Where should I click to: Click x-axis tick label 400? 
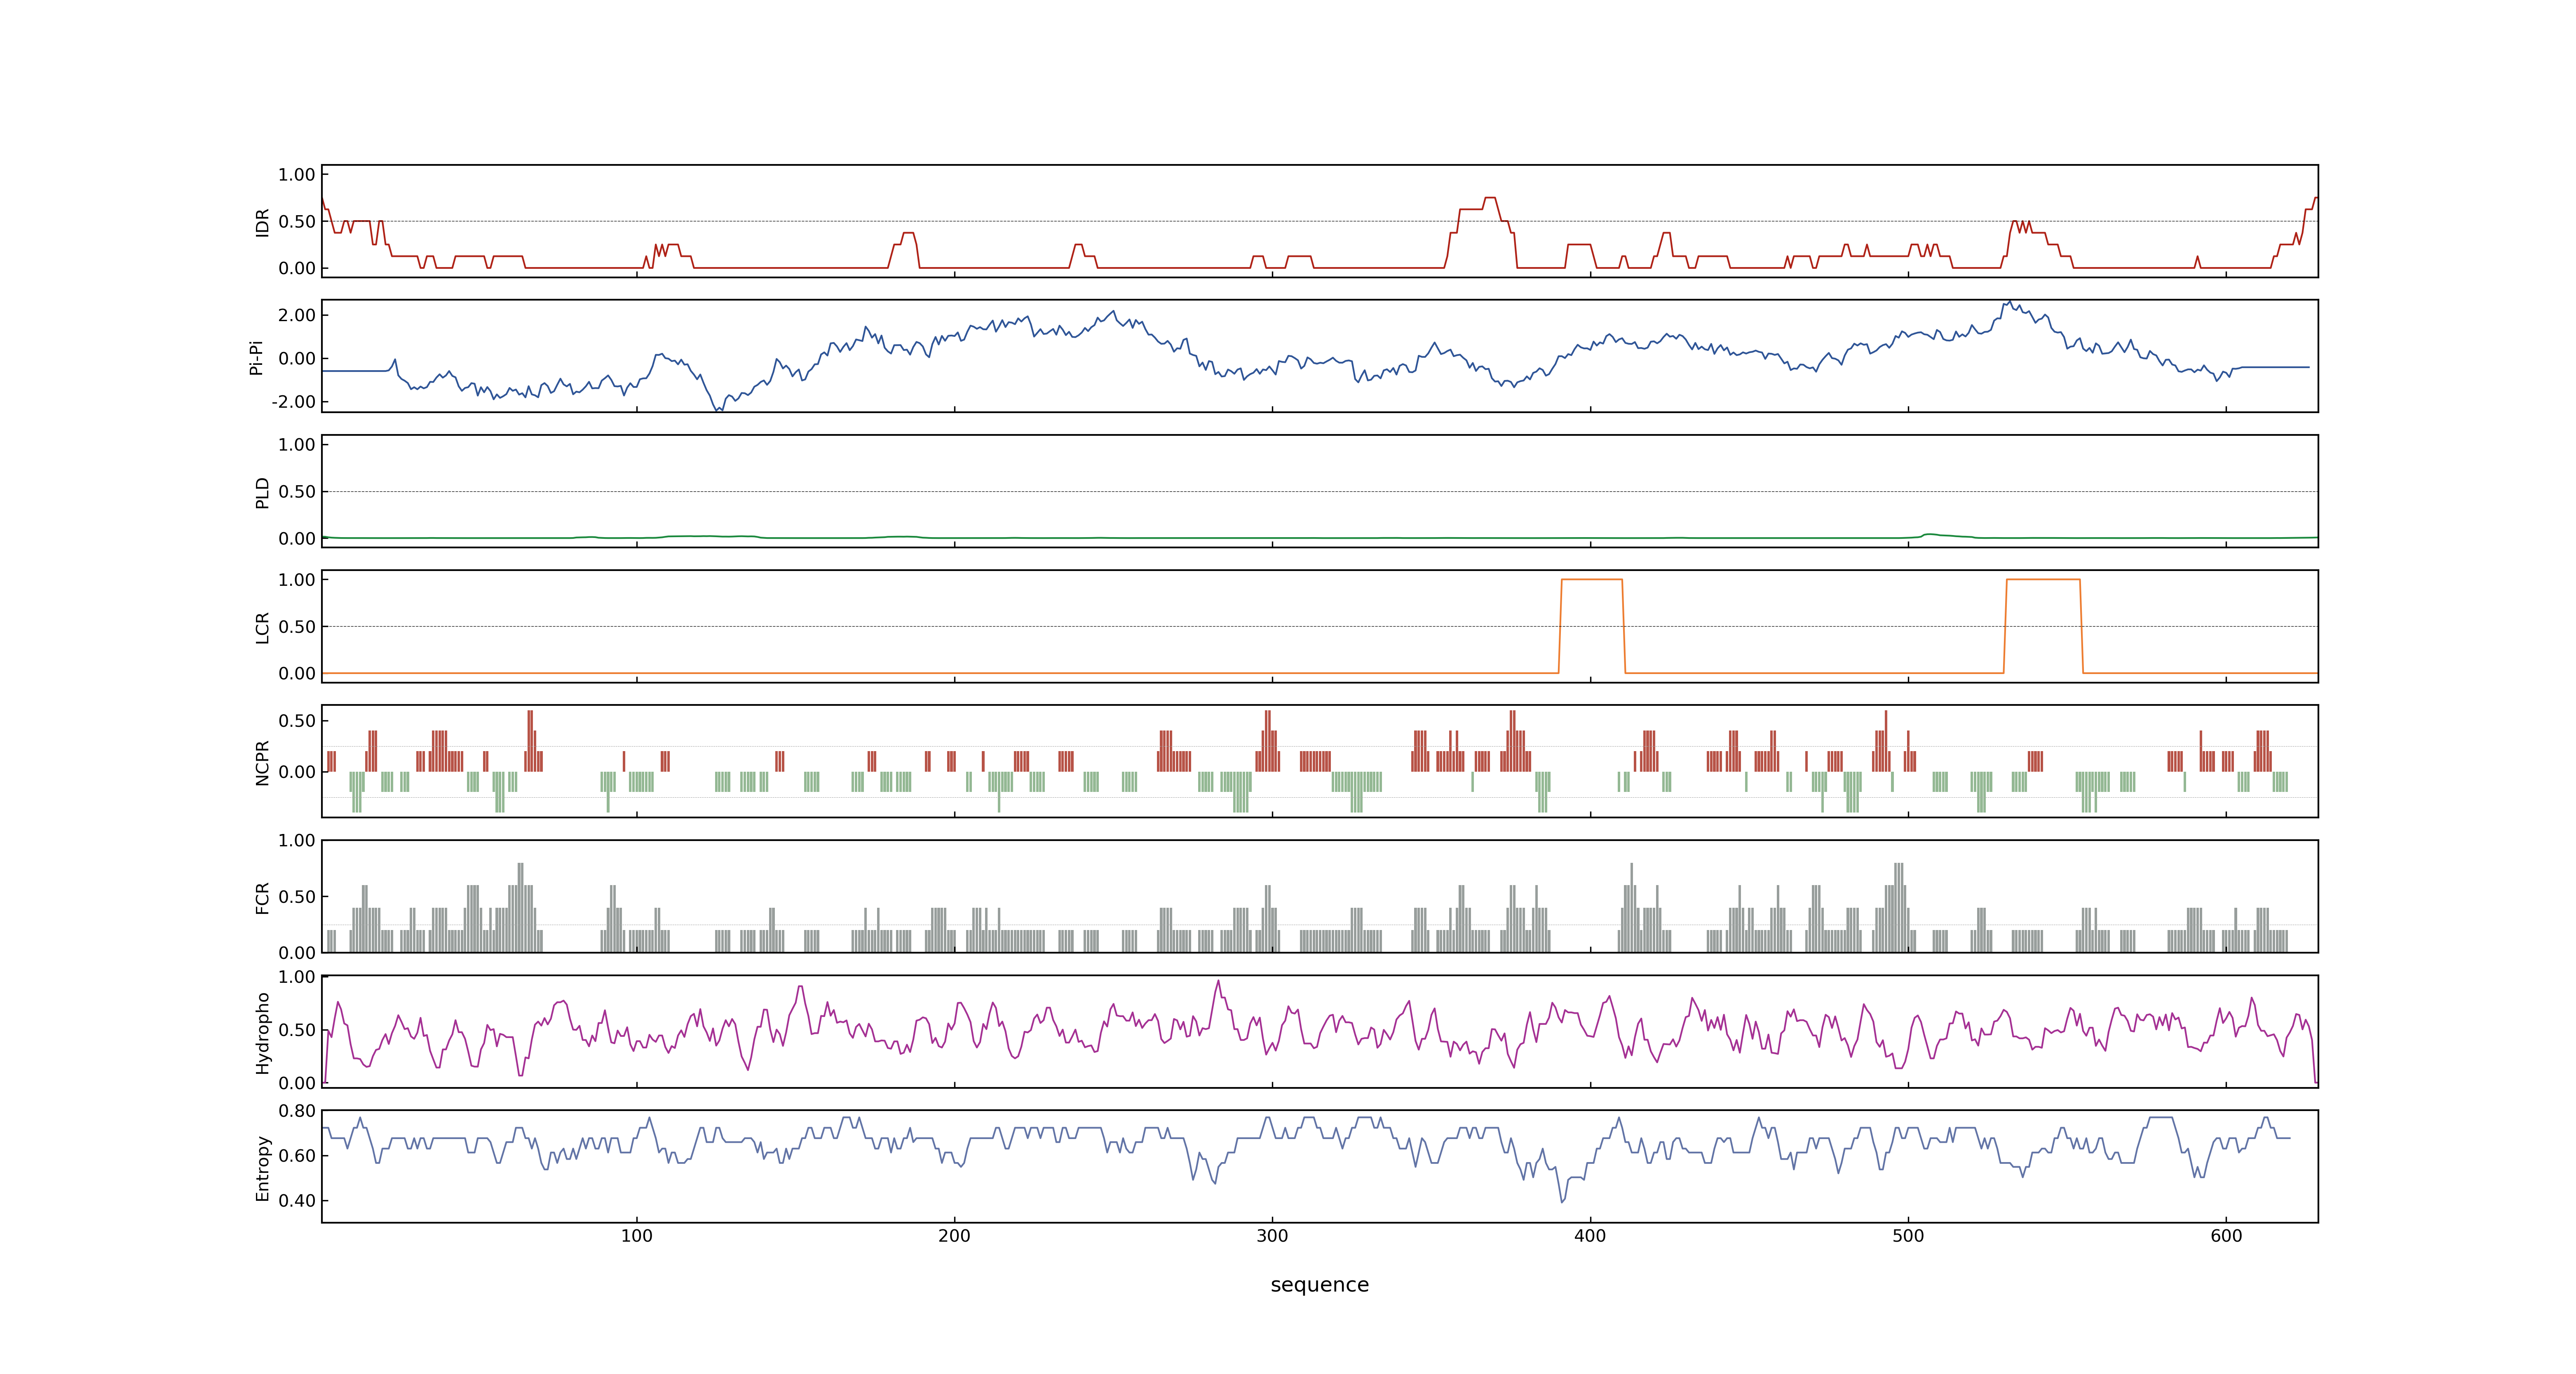click(x=1590, y=1236)
